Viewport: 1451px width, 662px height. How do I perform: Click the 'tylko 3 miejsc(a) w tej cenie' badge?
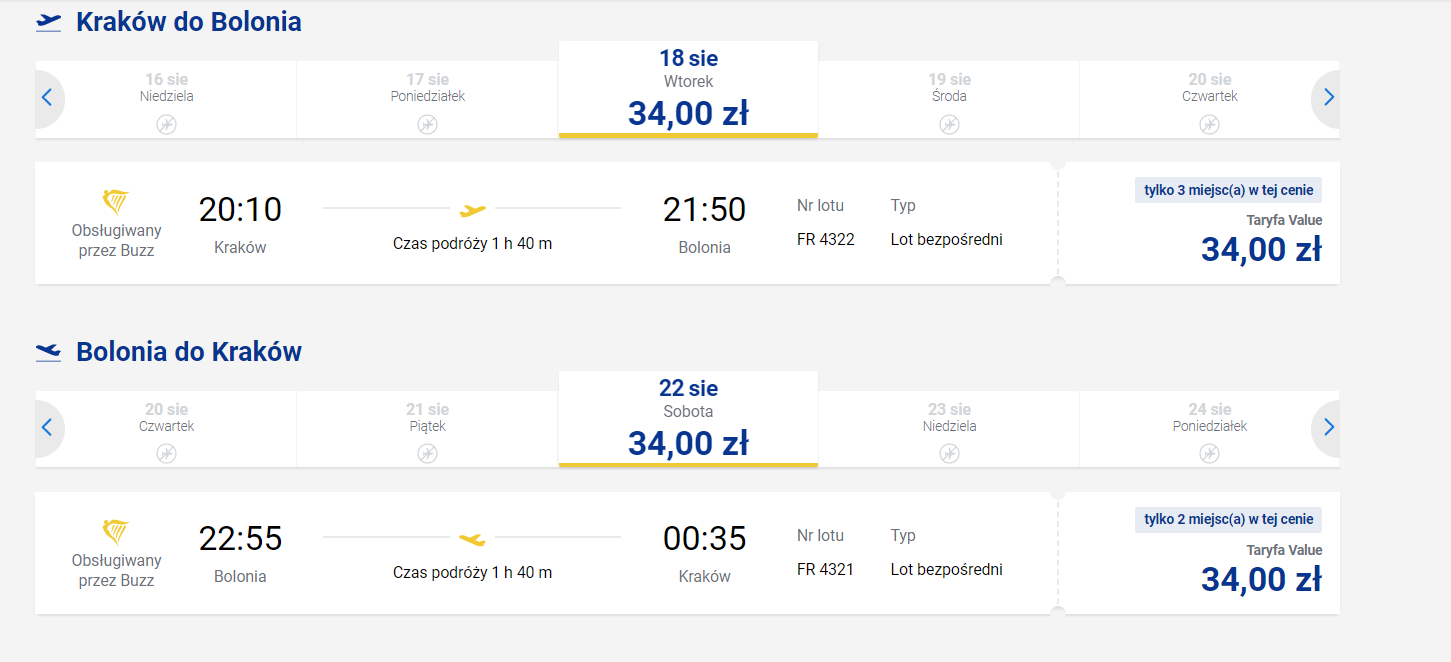click(1228, 190)
